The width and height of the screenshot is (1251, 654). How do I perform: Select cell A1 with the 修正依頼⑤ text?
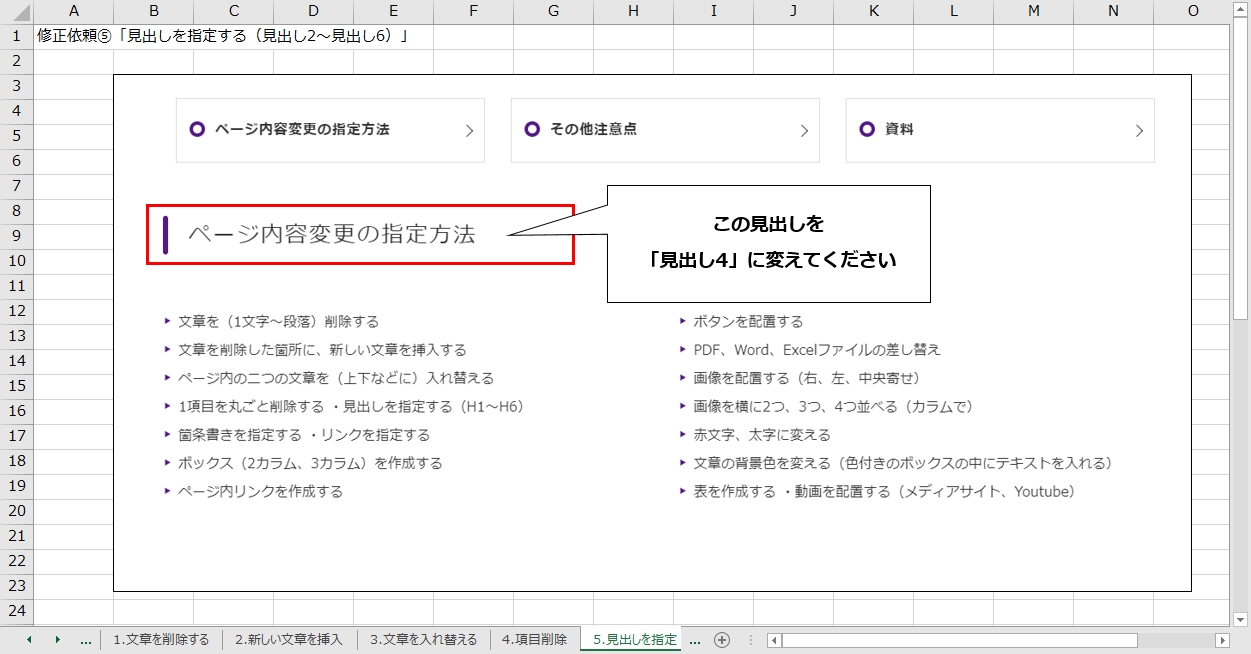[x=73, y=35]
